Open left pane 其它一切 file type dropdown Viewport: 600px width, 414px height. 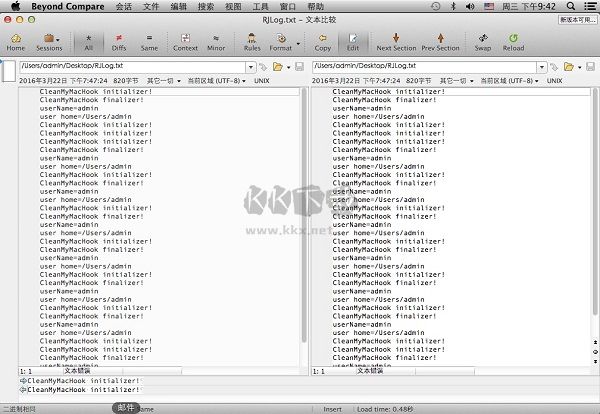(x=164, y=81)
